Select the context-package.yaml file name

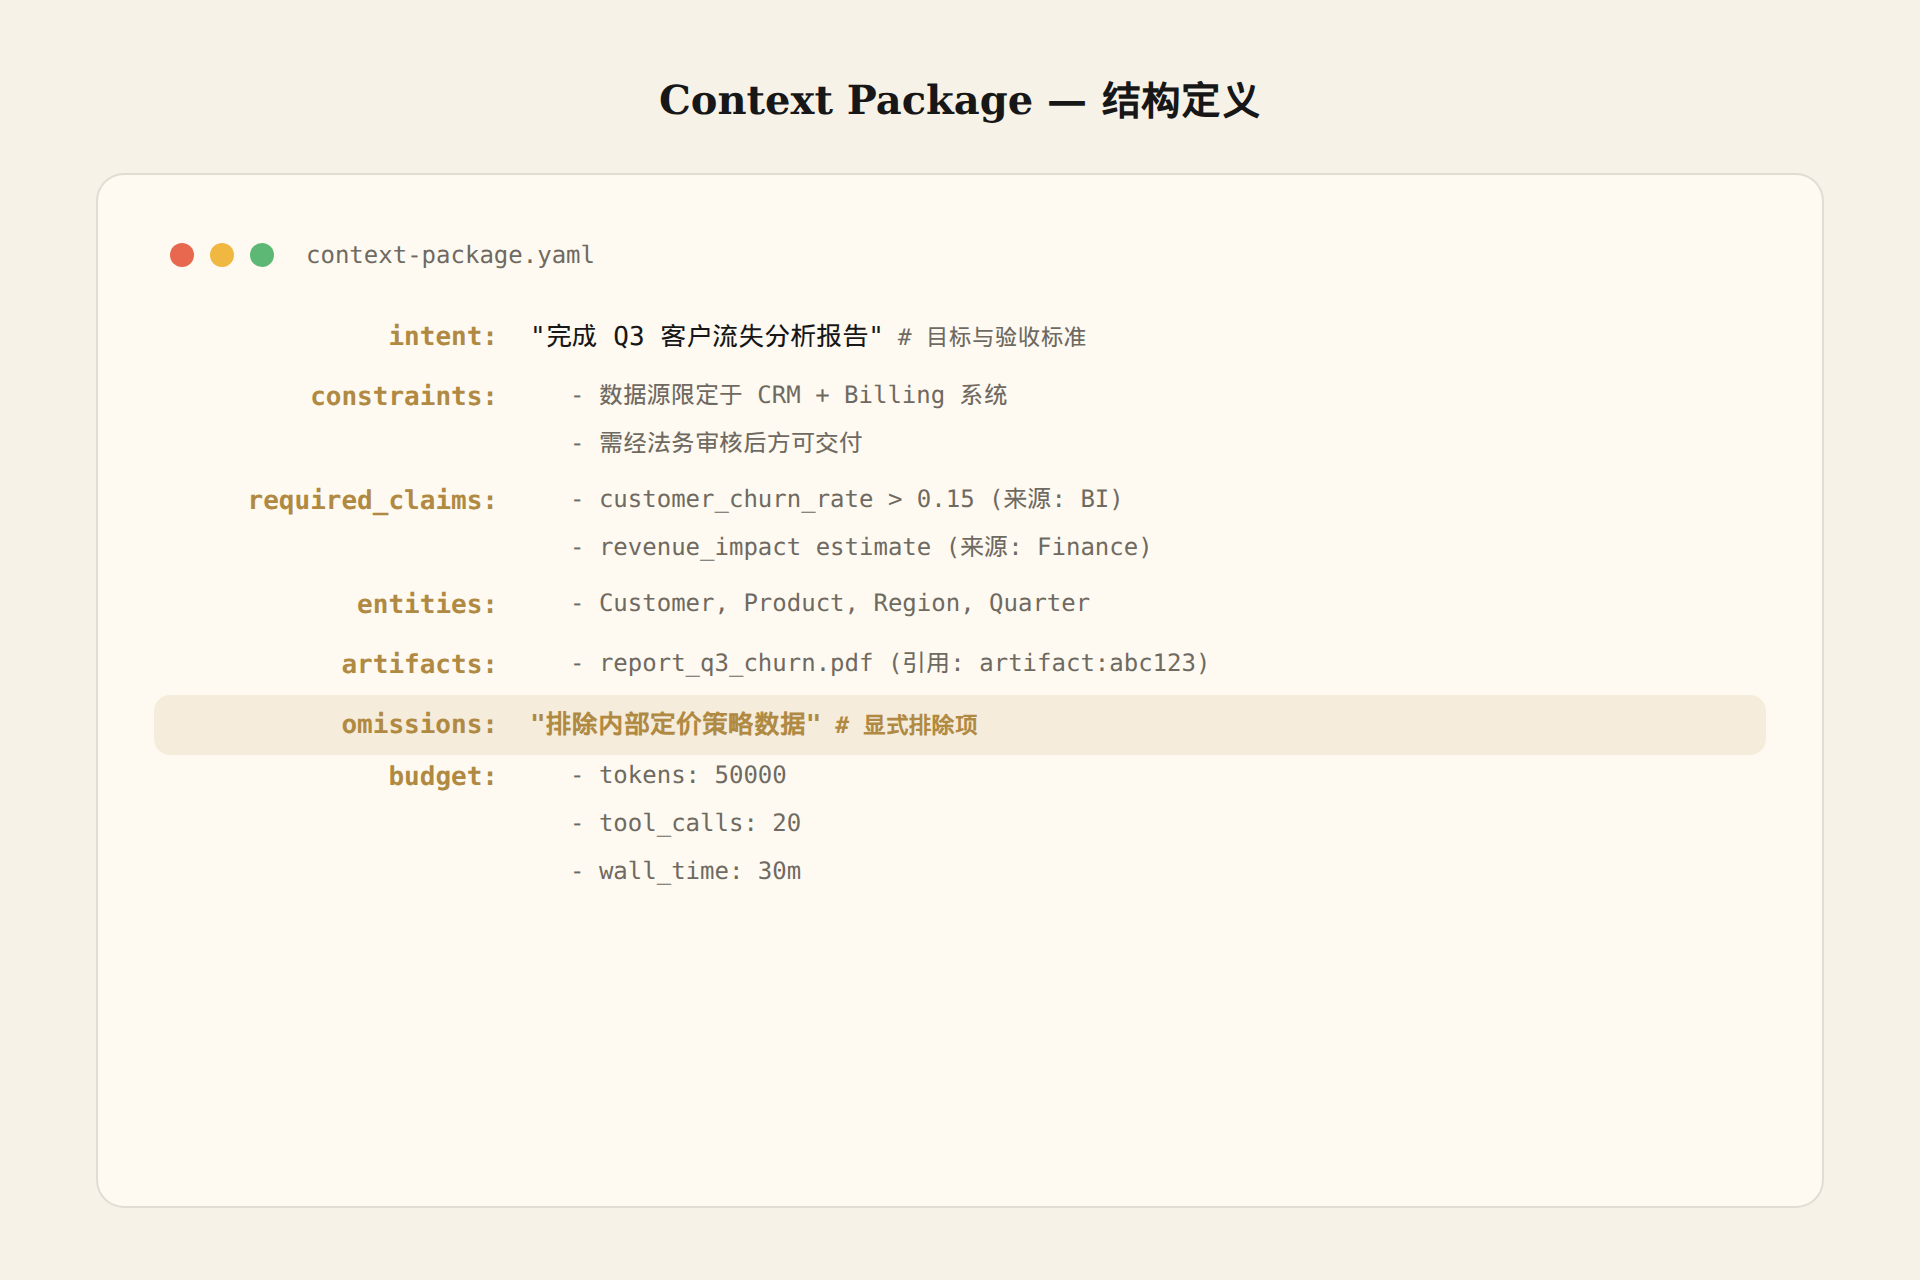tap(450, 255)
